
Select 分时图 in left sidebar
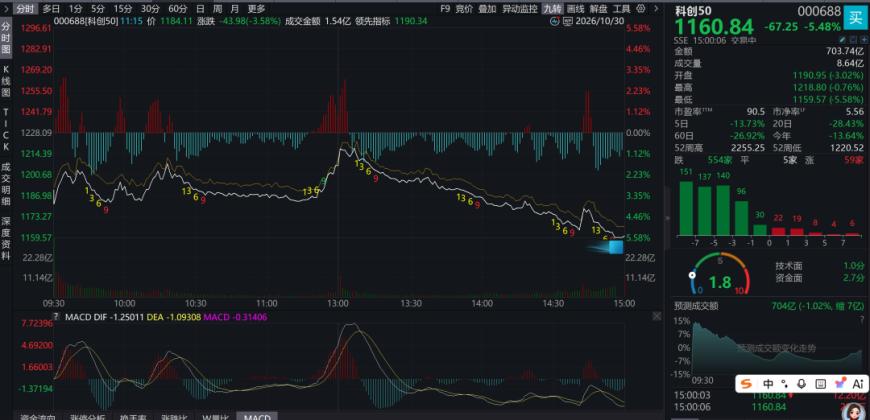click(x=6, y=38)
